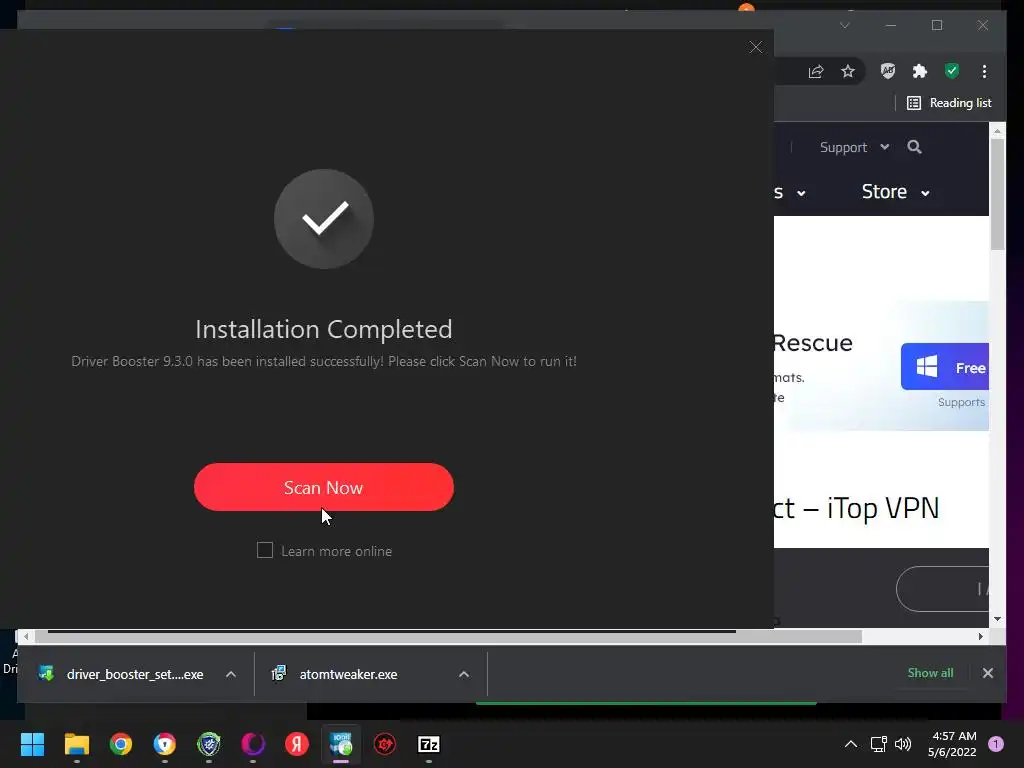1024x768 pixels.
Task: Open the green shield security app icon
Action: (x=209, y=744)
